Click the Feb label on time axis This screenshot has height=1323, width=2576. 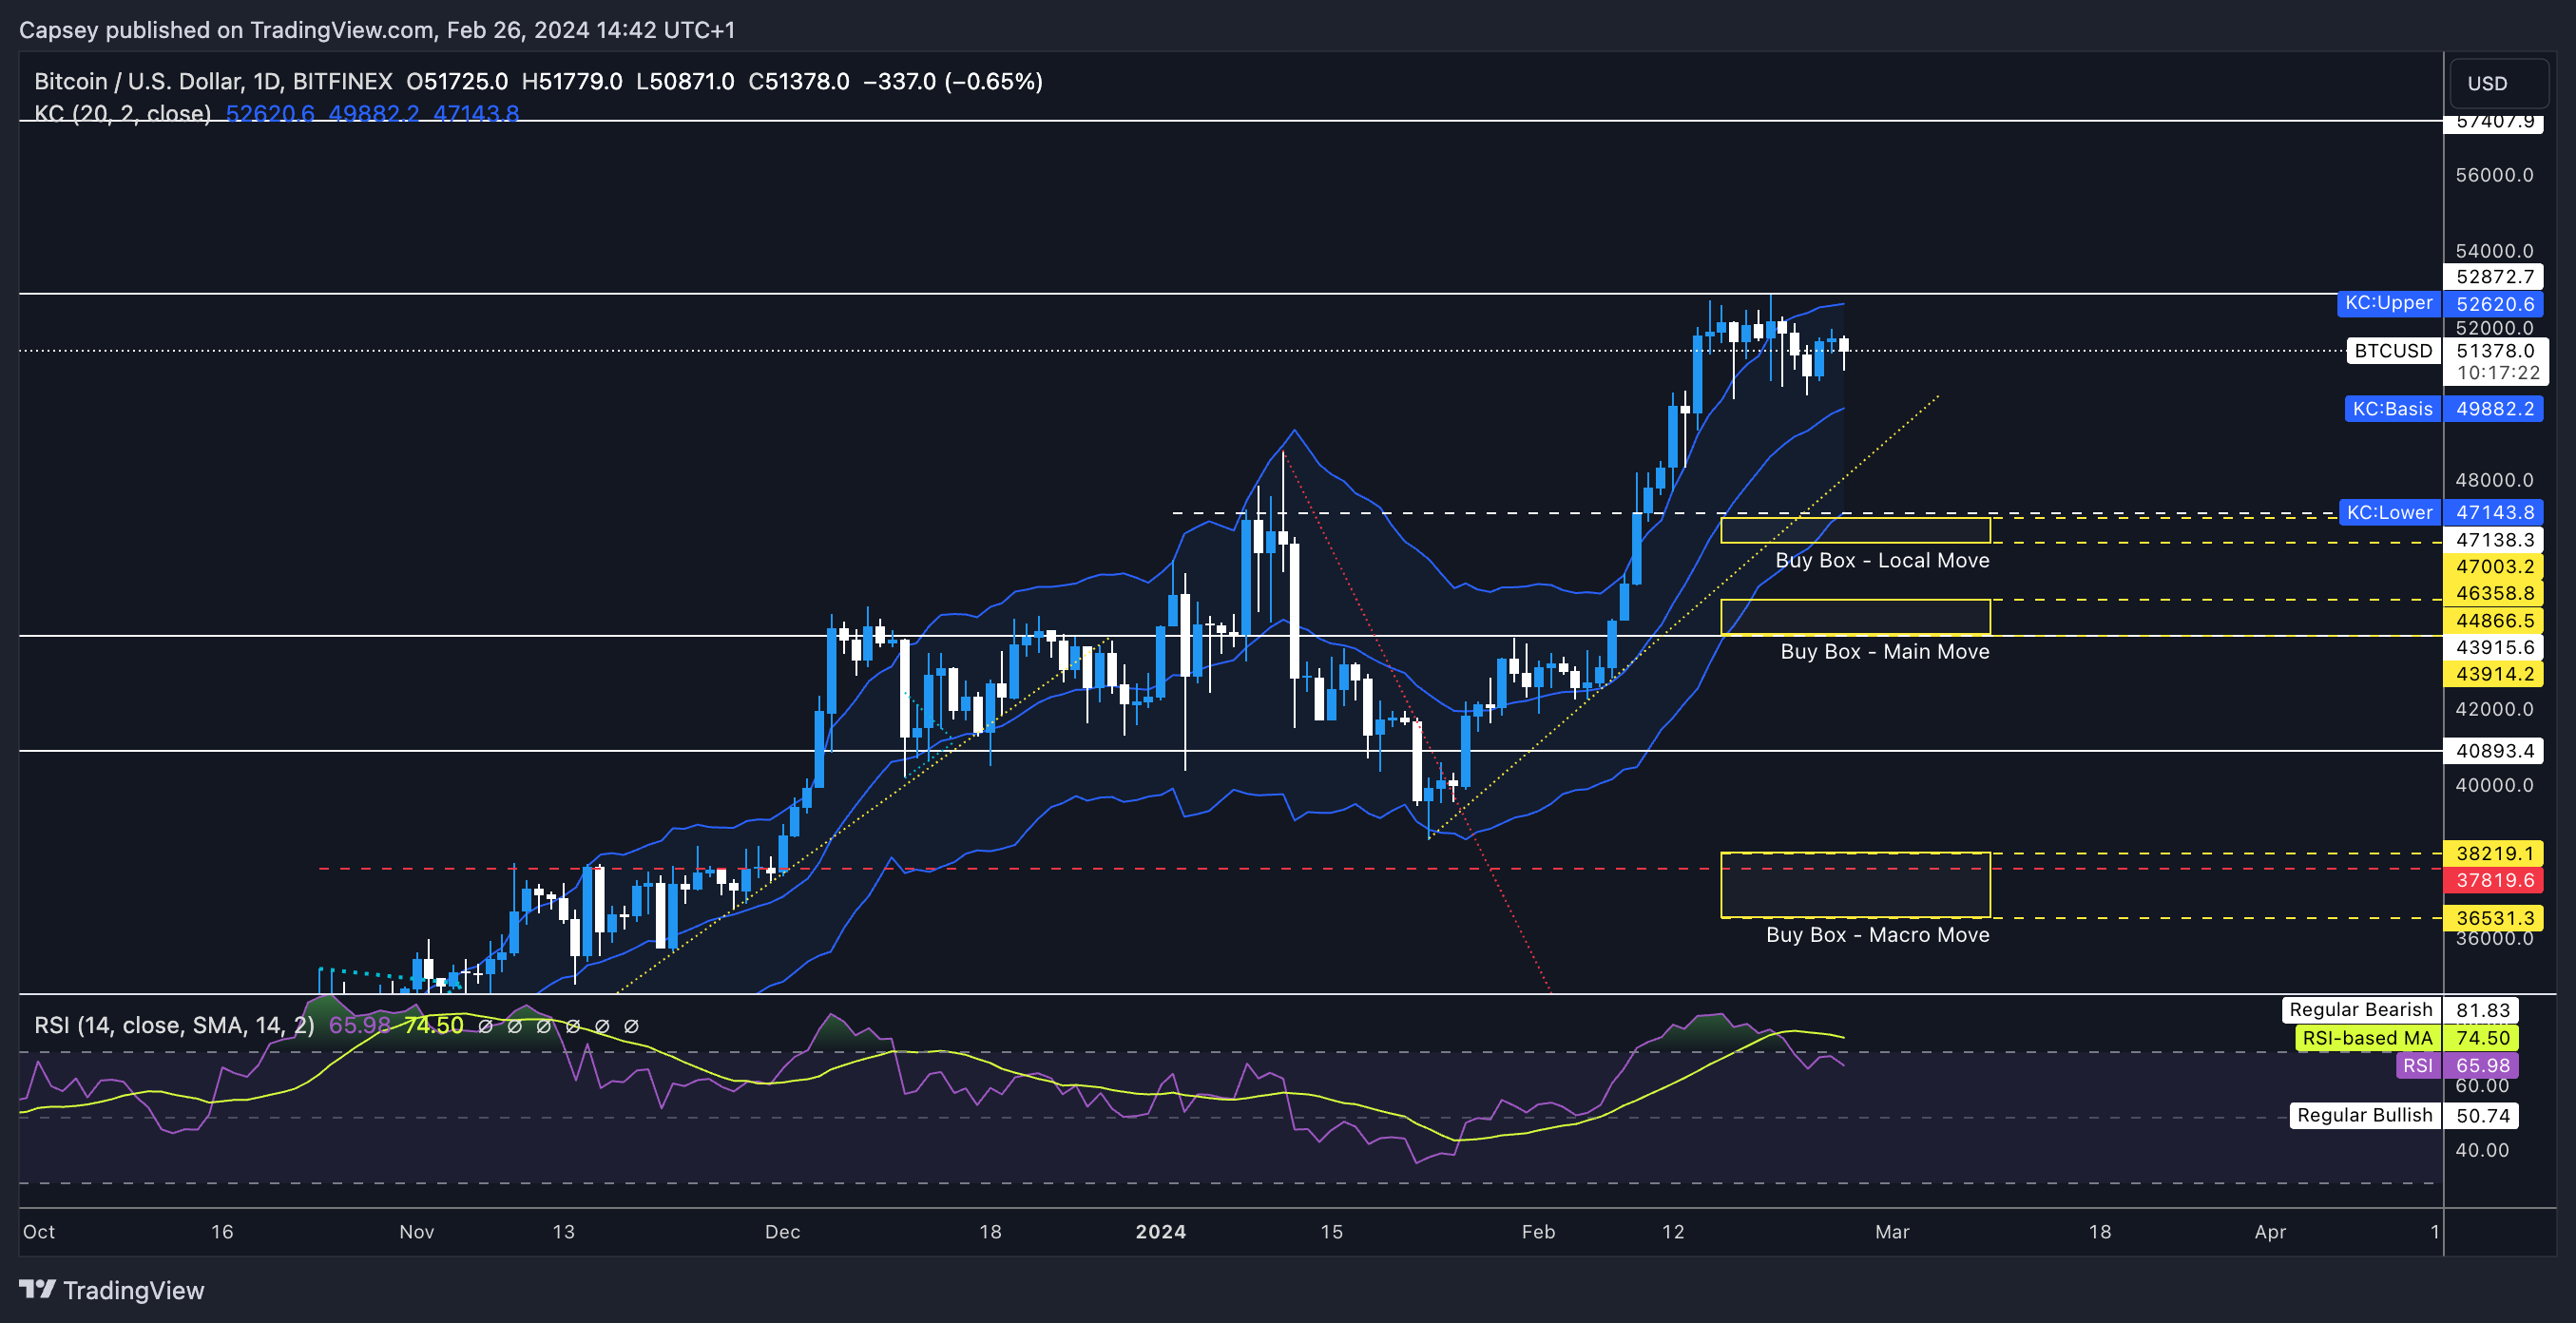pos(1537,1232)
